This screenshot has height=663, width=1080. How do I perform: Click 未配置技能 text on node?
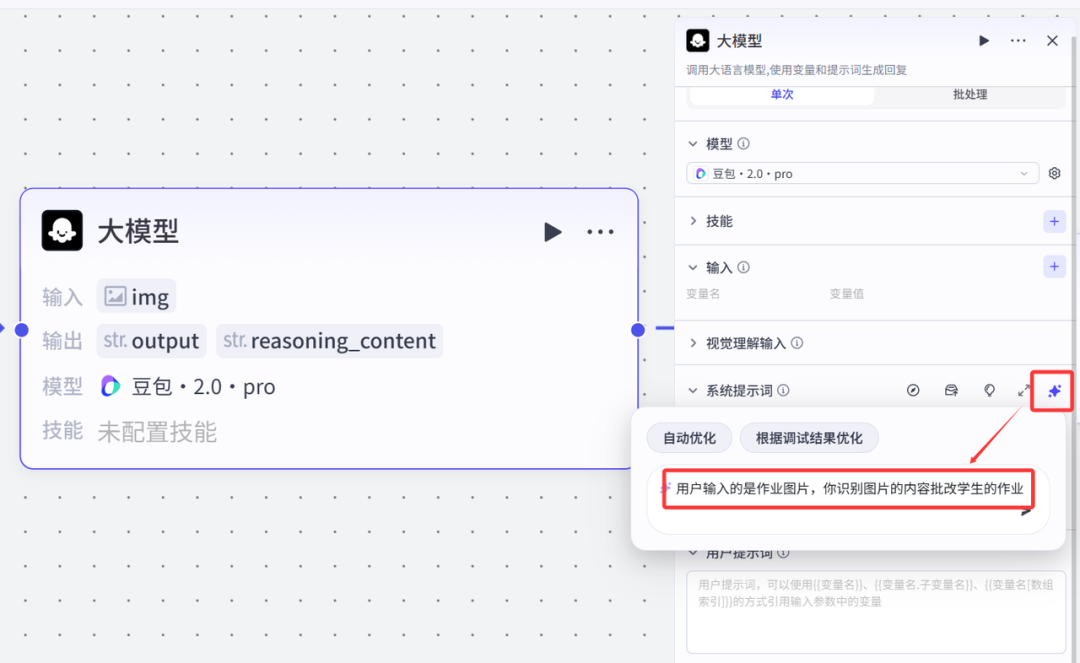[157, 432]
